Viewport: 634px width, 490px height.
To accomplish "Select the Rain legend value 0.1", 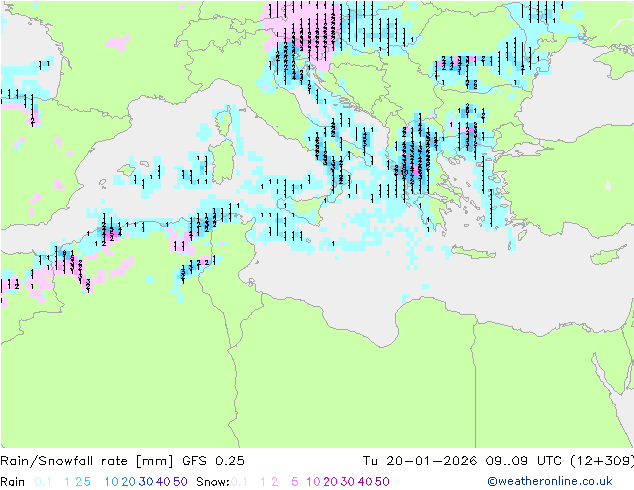I will [43, 482].
